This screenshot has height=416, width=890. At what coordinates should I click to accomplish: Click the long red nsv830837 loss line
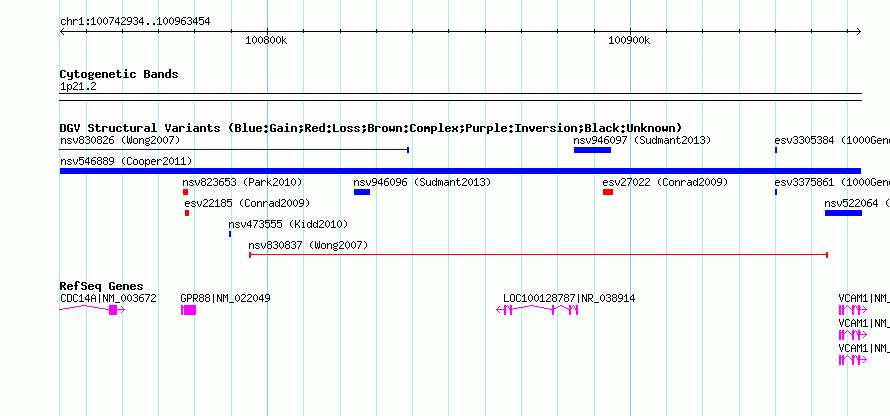coord(538,255)
